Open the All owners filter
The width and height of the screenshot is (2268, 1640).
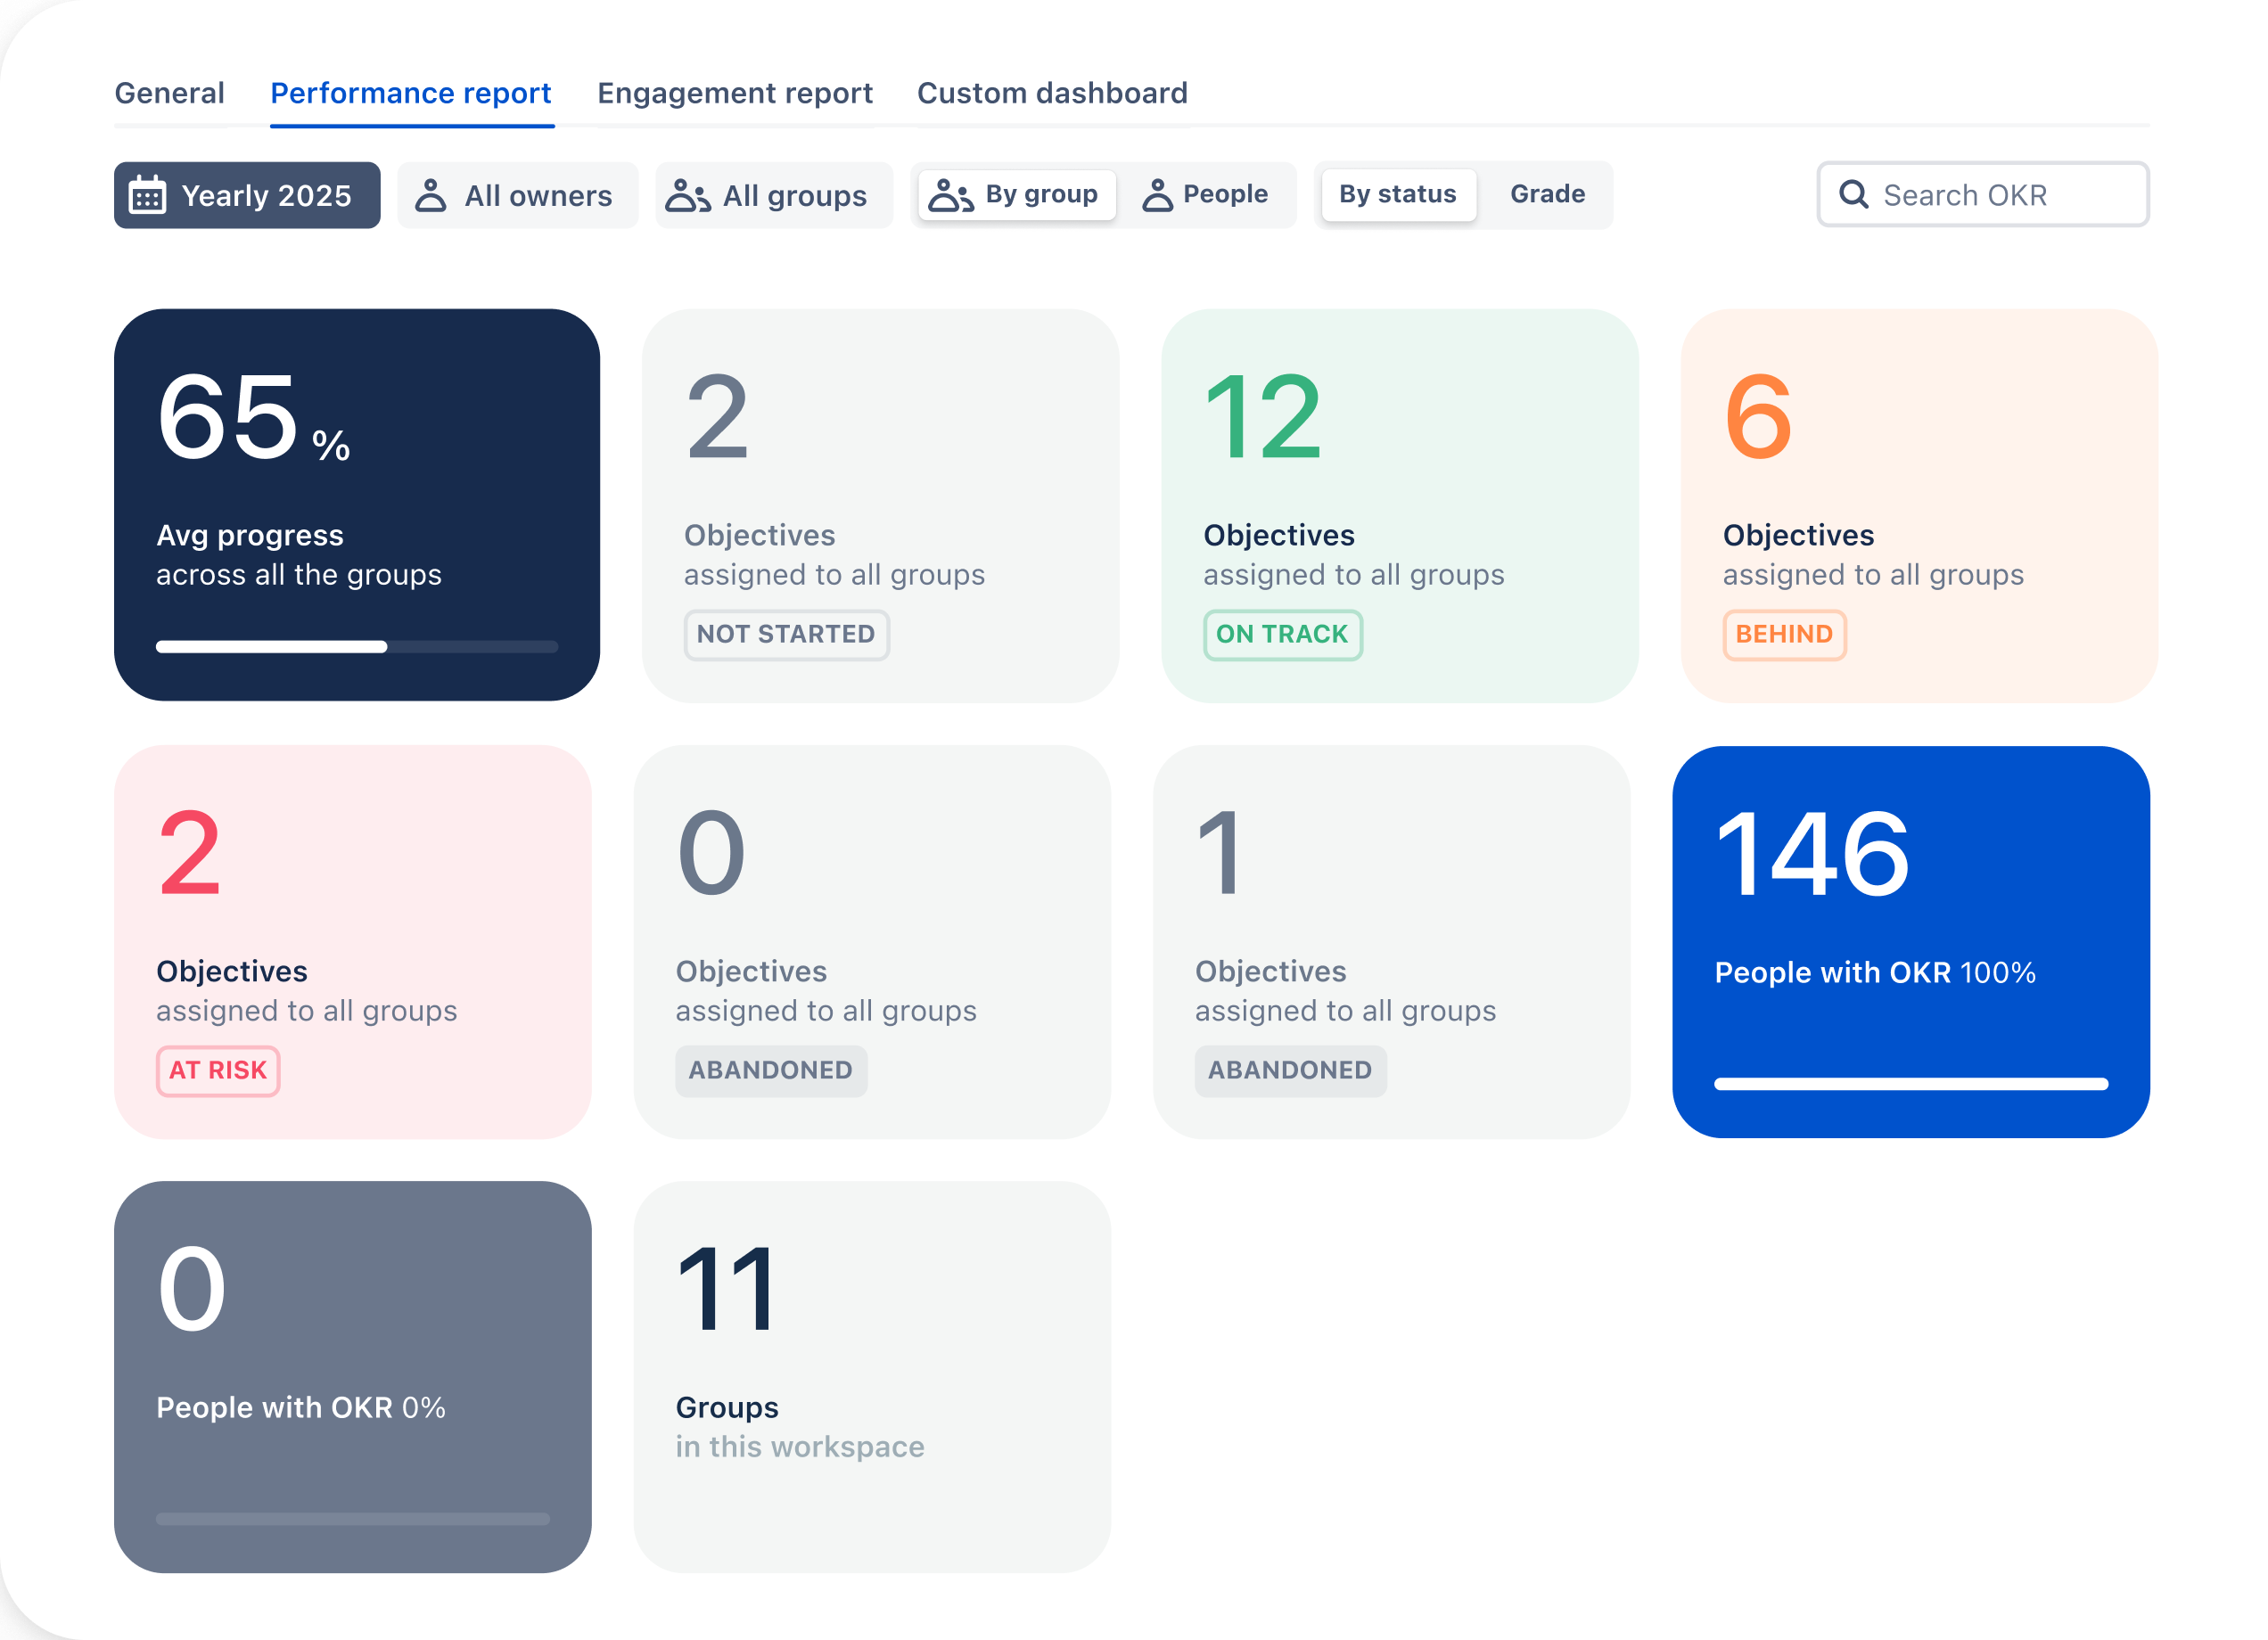coord(518,195)
